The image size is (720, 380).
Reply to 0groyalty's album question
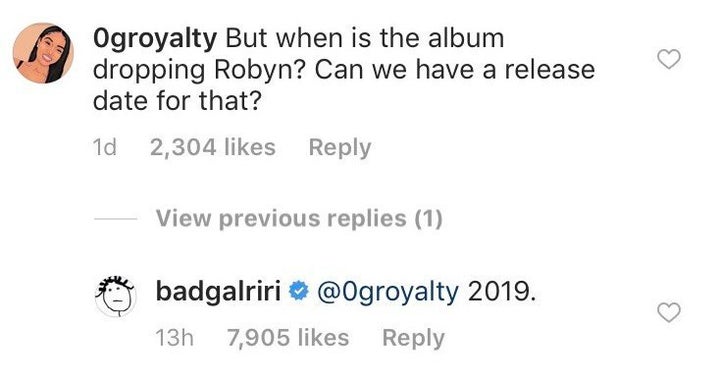[340, 148]
